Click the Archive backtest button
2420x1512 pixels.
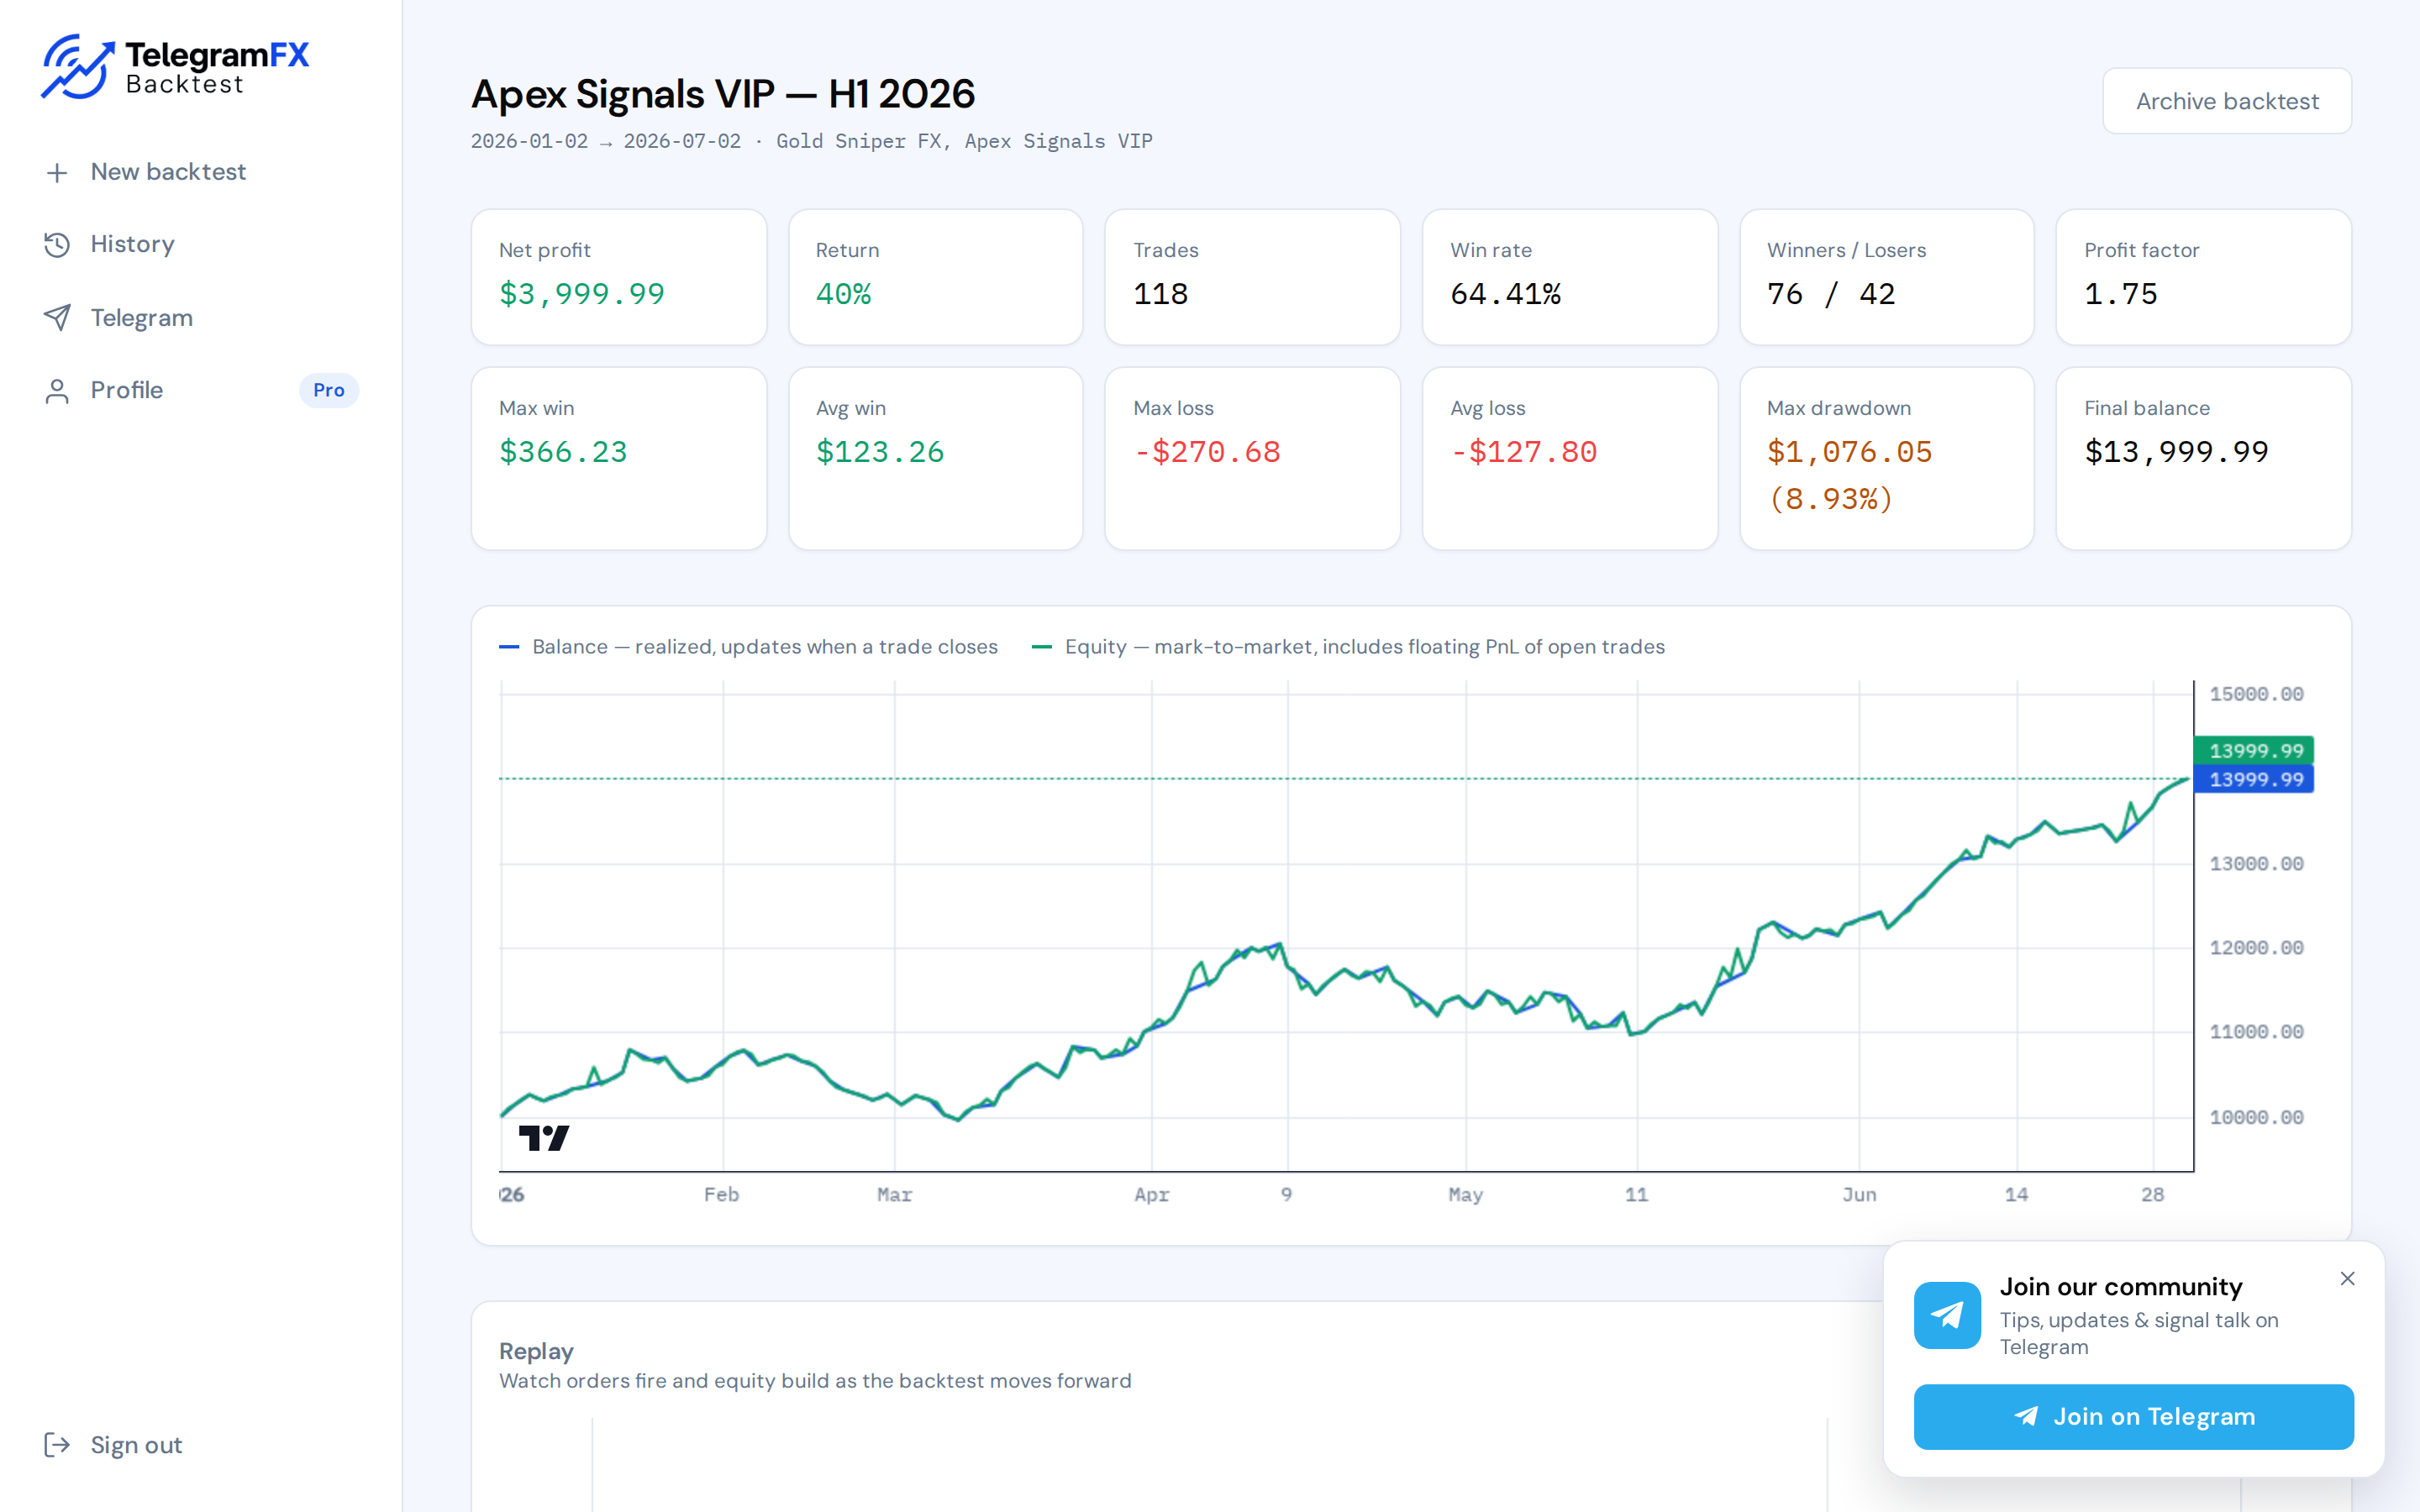point(2227,101)
